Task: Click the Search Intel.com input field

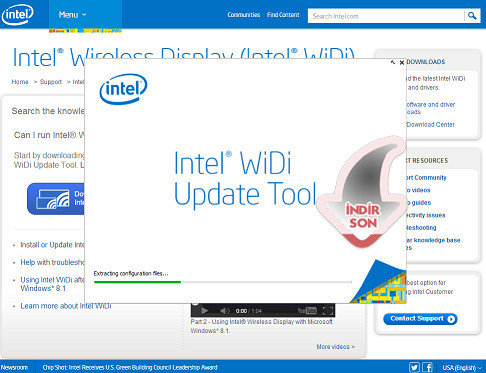Action: pyautogui.click(x=386, y=16)
